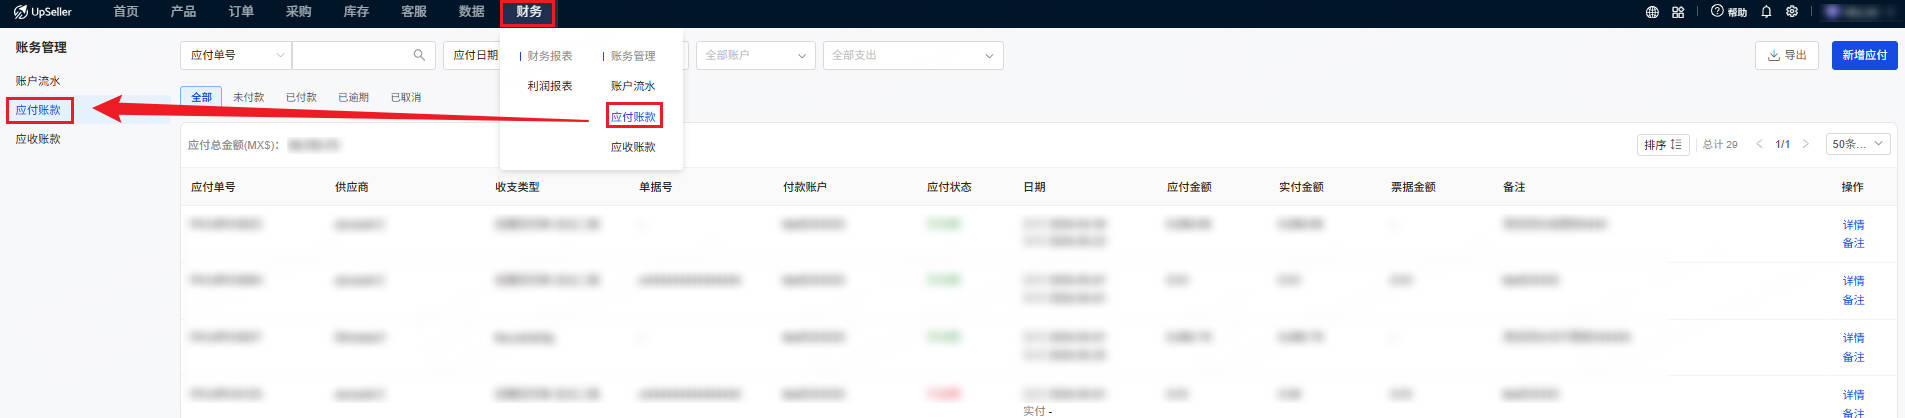Open the 帮助 help icon
1905x418 pixels.
pyautogui.click(x=1729, y=12)
